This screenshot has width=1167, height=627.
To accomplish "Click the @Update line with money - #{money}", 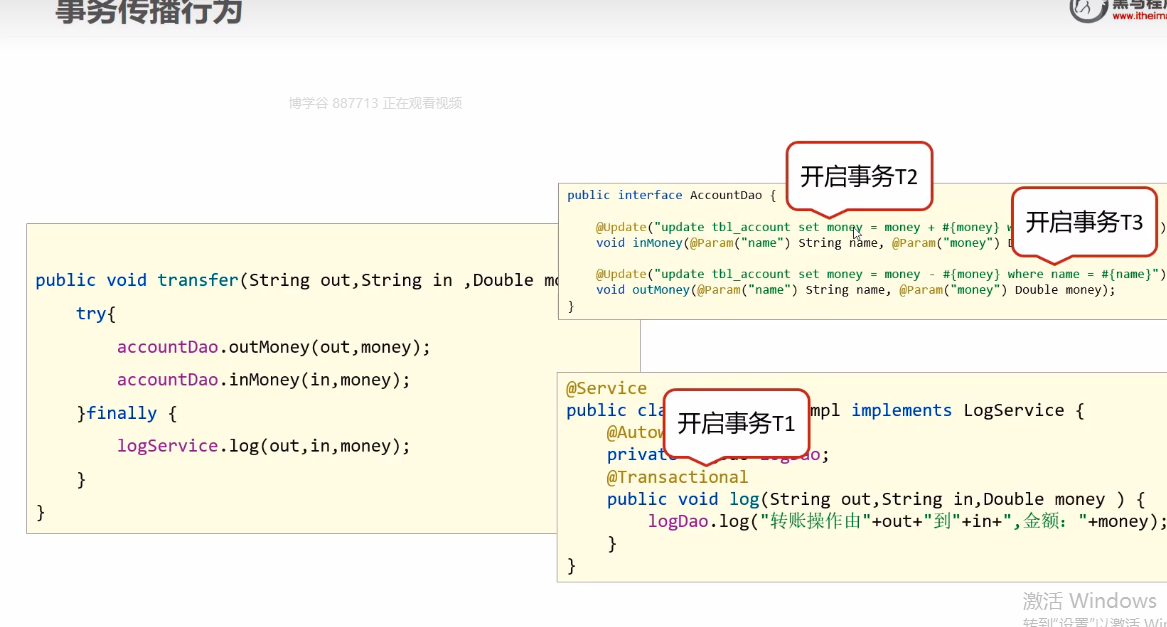I will pos(880,274).
